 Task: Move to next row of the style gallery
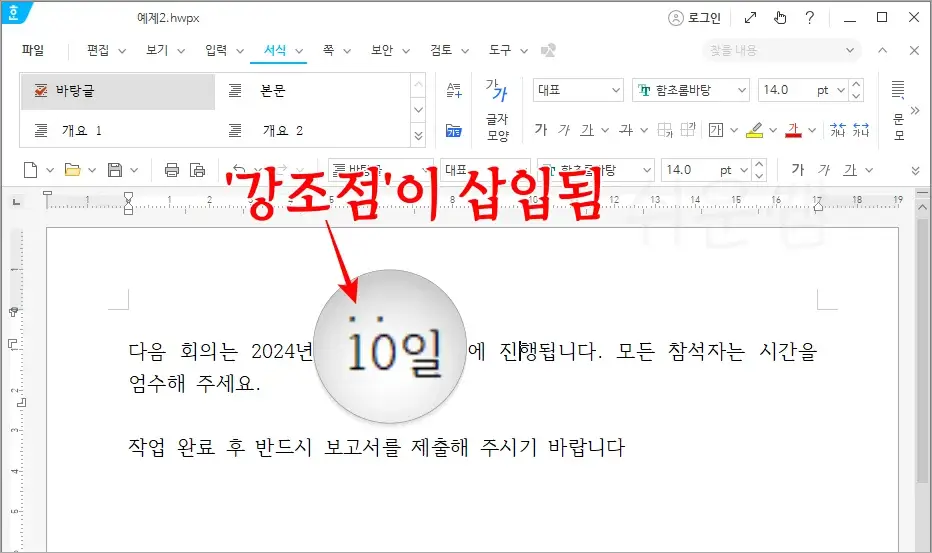[418, 110]
